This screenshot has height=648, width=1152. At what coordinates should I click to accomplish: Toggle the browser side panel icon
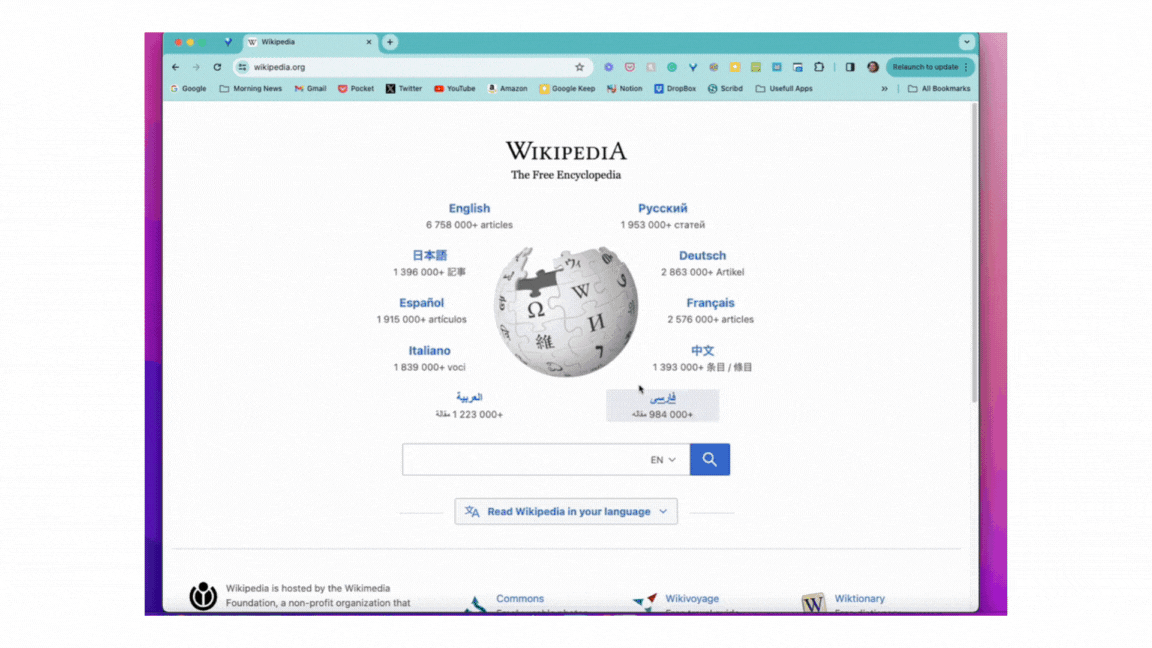pos(850,67)
